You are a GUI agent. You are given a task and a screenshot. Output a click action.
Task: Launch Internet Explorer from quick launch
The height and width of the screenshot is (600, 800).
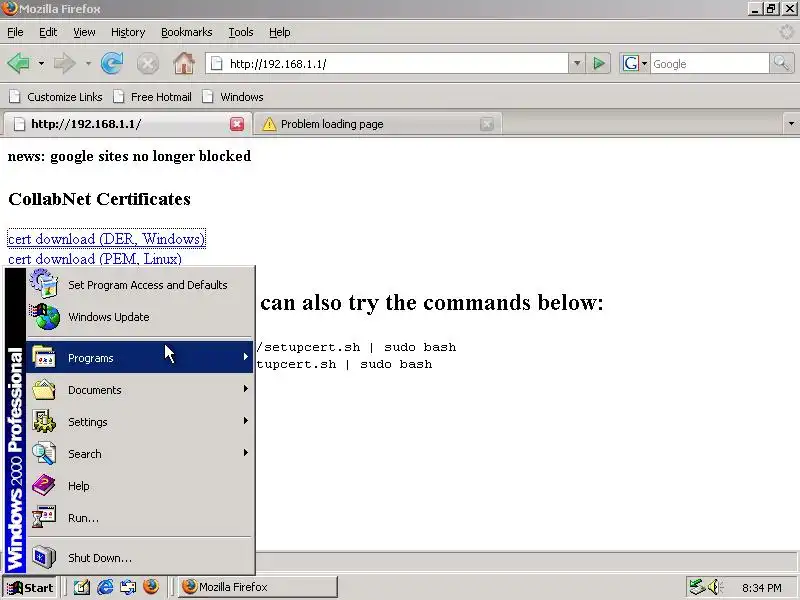pyautogui.click(x=105, y=587)
